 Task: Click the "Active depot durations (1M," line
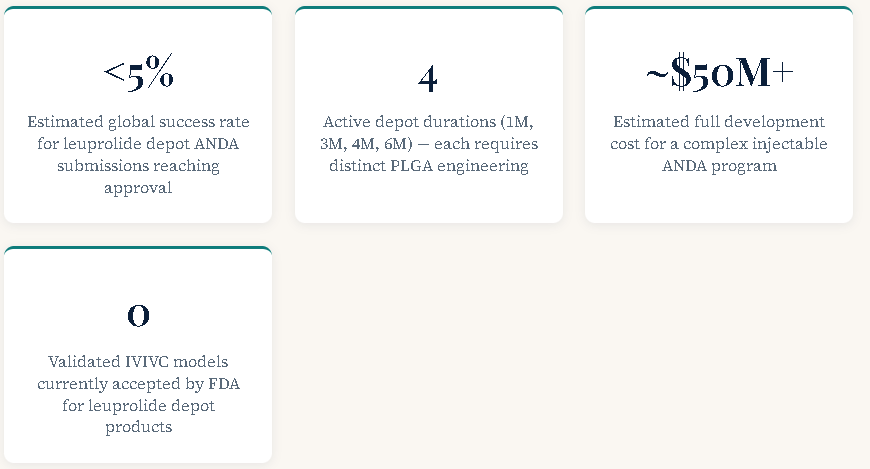pos(428,122)
